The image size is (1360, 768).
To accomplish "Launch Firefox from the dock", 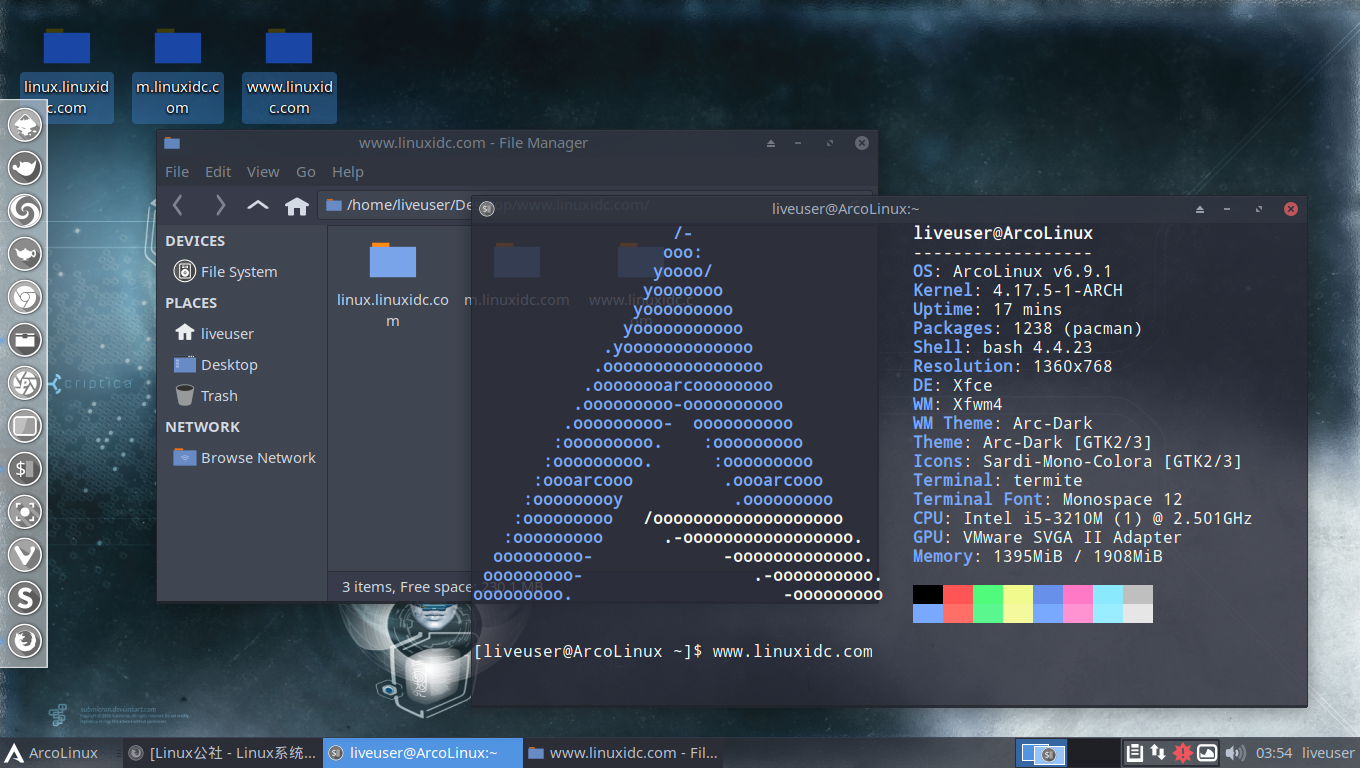I will [x=24, y=641].
